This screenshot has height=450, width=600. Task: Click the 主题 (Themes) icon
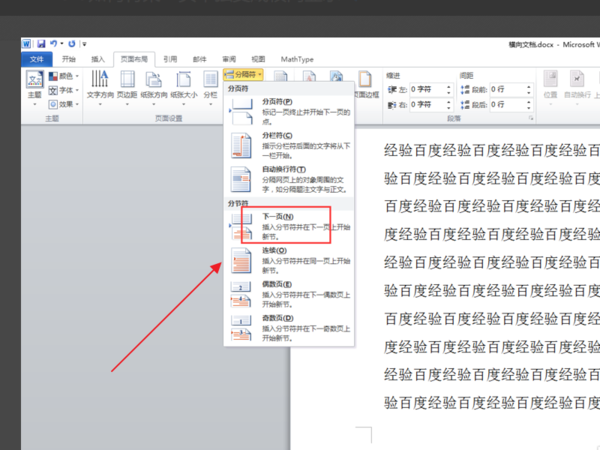click(x=34, y=80)
